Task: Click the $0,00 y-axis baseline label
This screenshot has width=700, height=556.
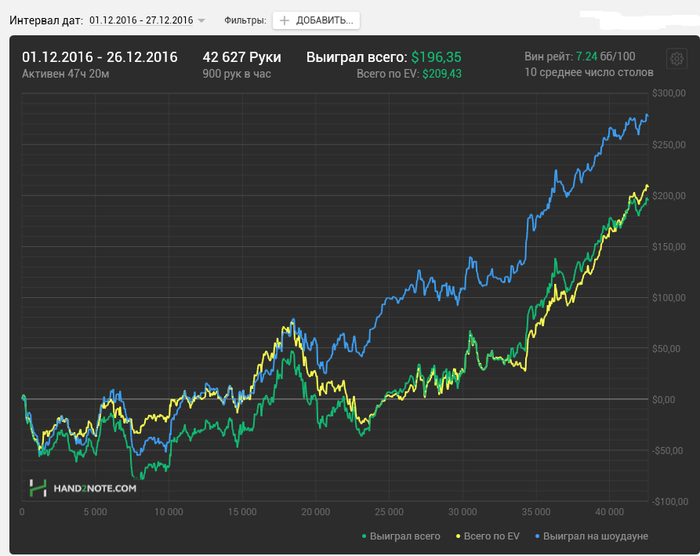Action: pos(663,400)
